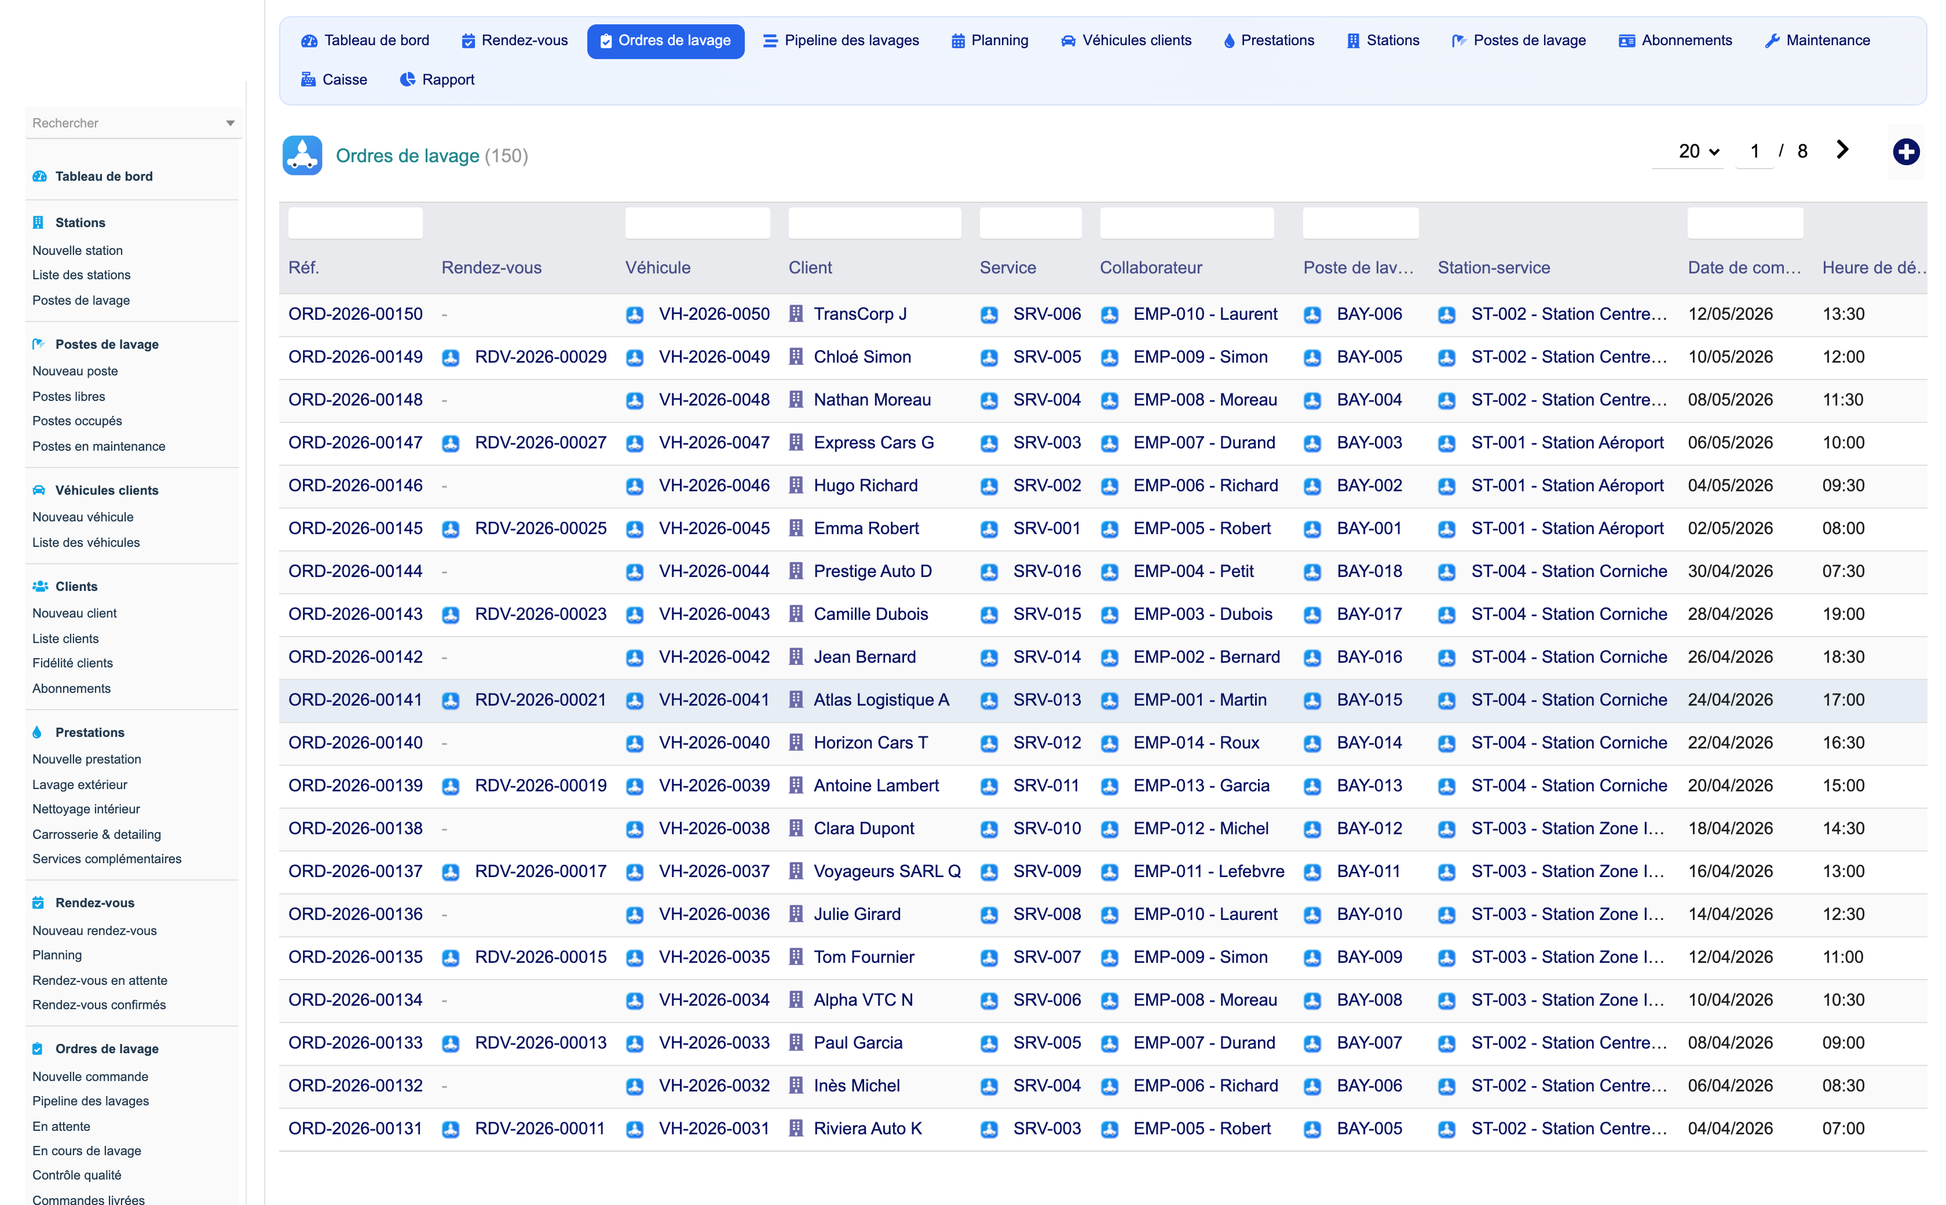This screenshot has height=1205, width=1946.
Task: Open the Tableau de bord tab
Action: click(x=365, y=41)
